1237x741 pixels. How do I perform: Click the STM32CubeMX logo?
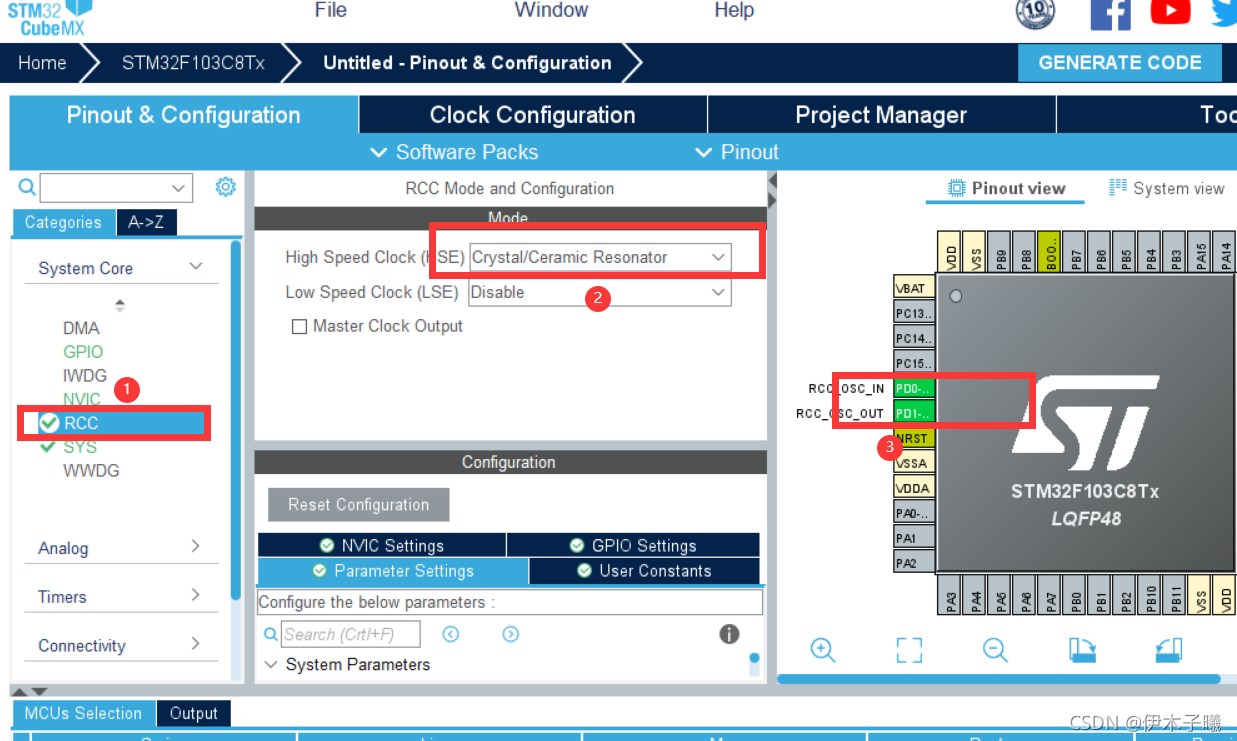coord(50,18)
